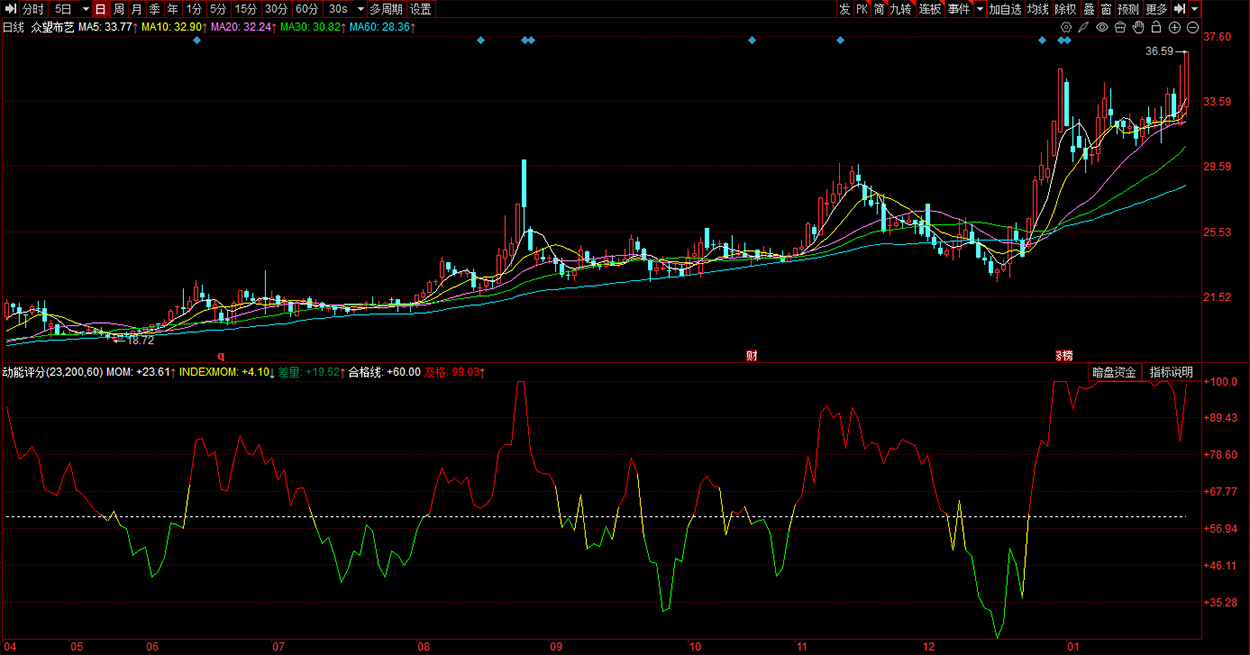
Task: Toggle 均线 moving average display
Action: [x=1037, y=9]
